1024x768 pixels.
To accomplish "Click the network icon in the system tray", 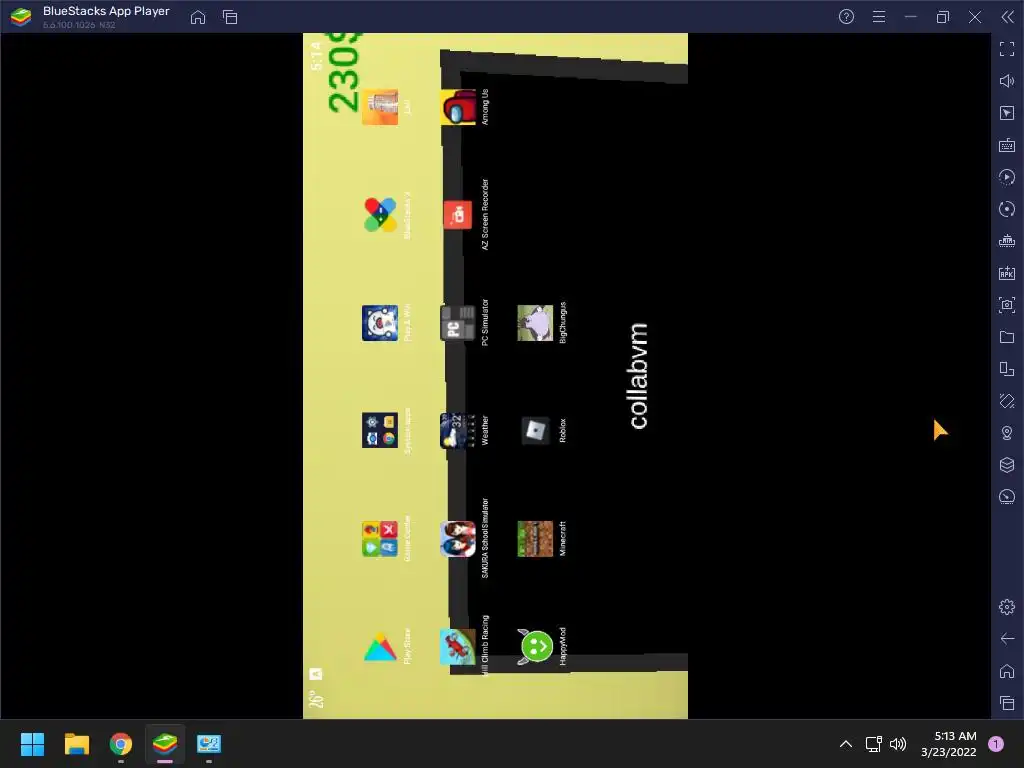I will click(x=873, y=744).
